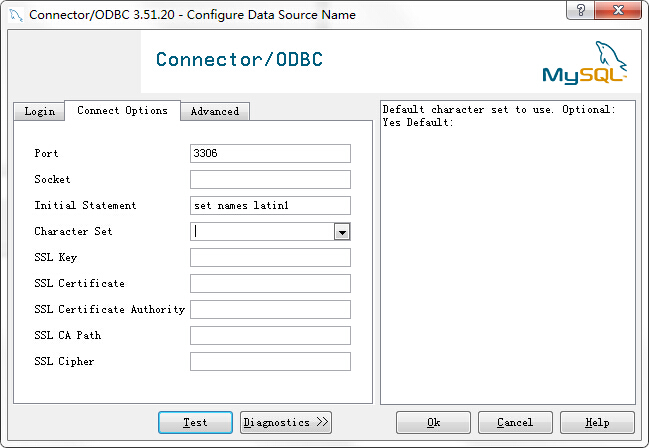Click the Connector/ODBC title bar app icon

[x=14, y=14]
